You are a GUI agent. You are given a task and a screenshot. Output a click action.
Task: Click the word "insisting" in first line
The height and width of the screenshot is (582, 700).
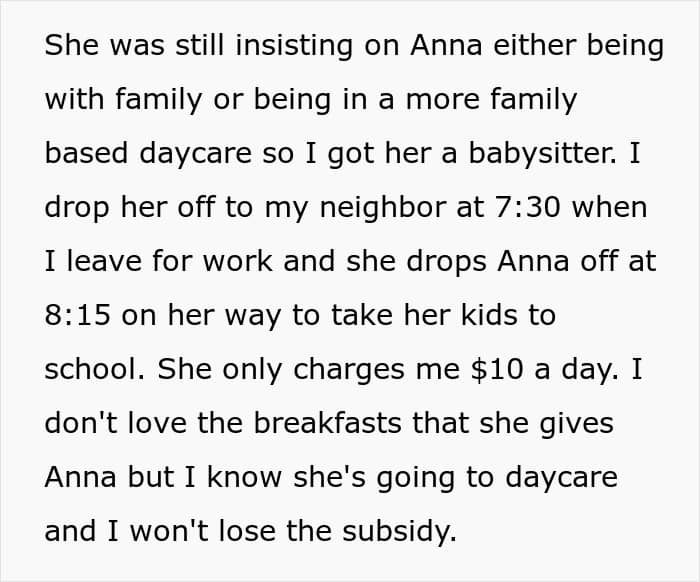294,46
